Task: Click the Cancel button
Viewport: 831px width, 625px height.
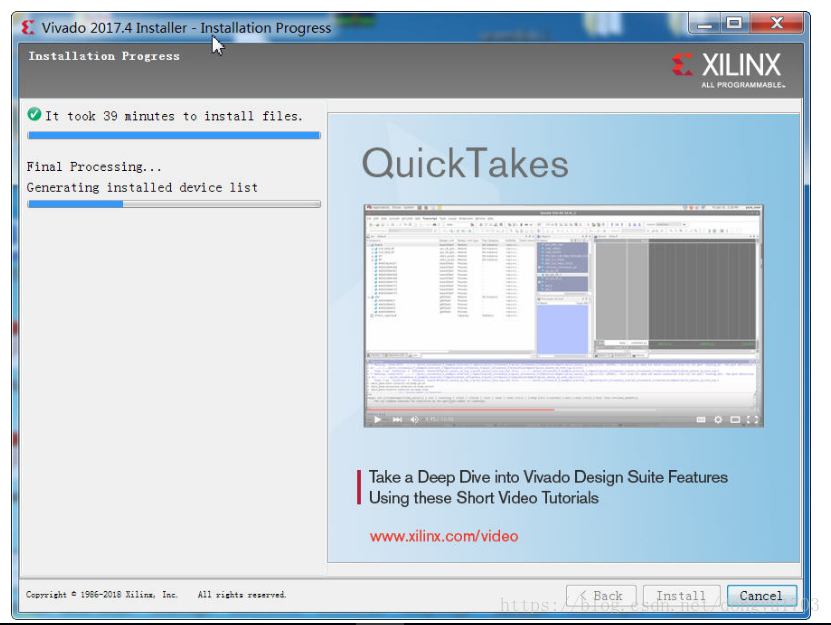Action: (761, 595)
